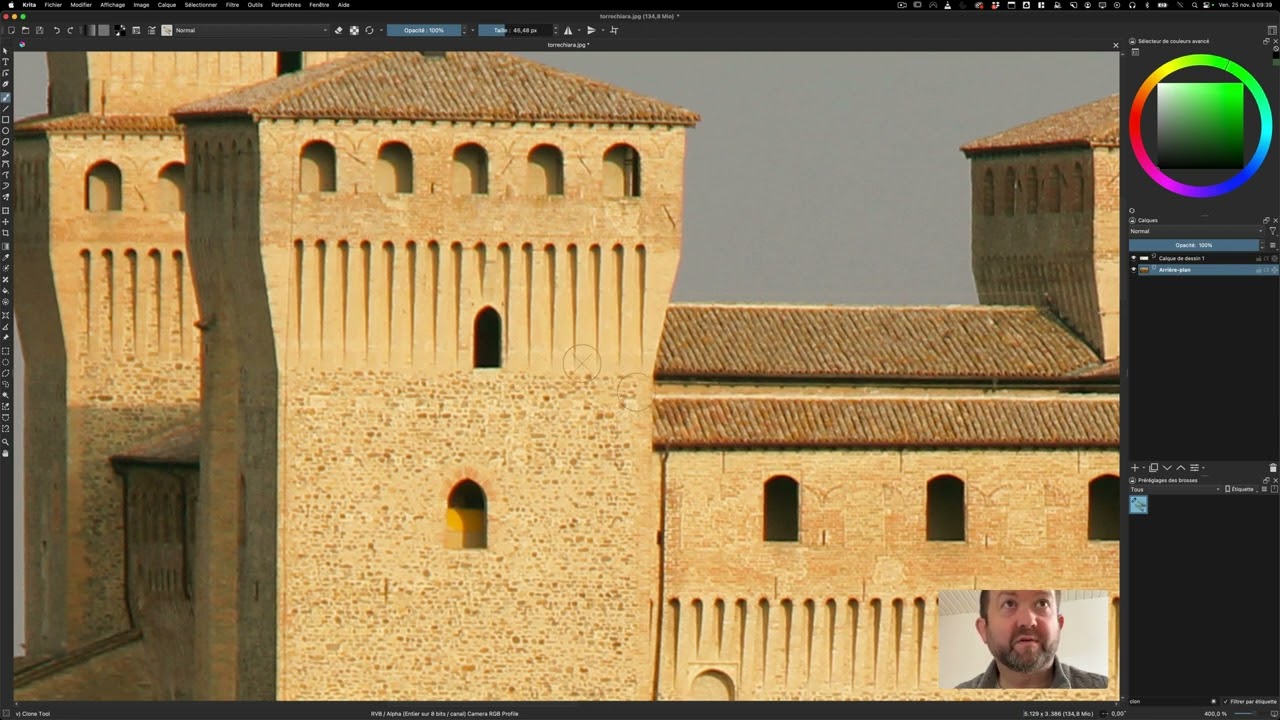Select the Rectangle shape tool
Screen dimensions: 1280x720
pos(6,120)
